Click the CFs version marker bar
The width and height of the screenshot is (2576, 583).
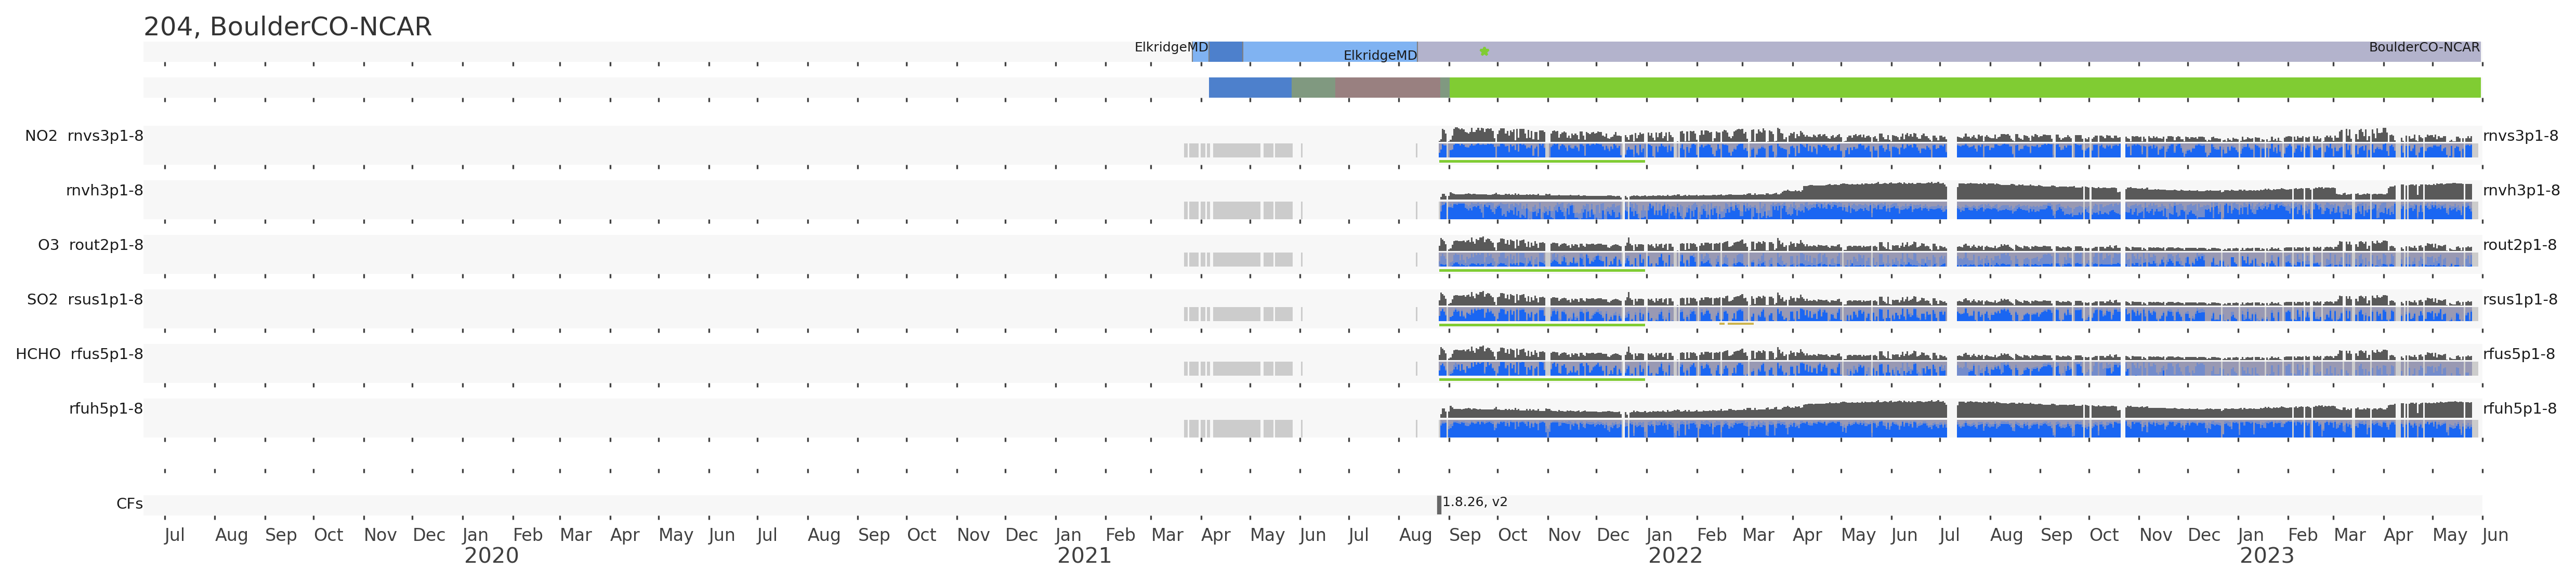point(1439,505)
